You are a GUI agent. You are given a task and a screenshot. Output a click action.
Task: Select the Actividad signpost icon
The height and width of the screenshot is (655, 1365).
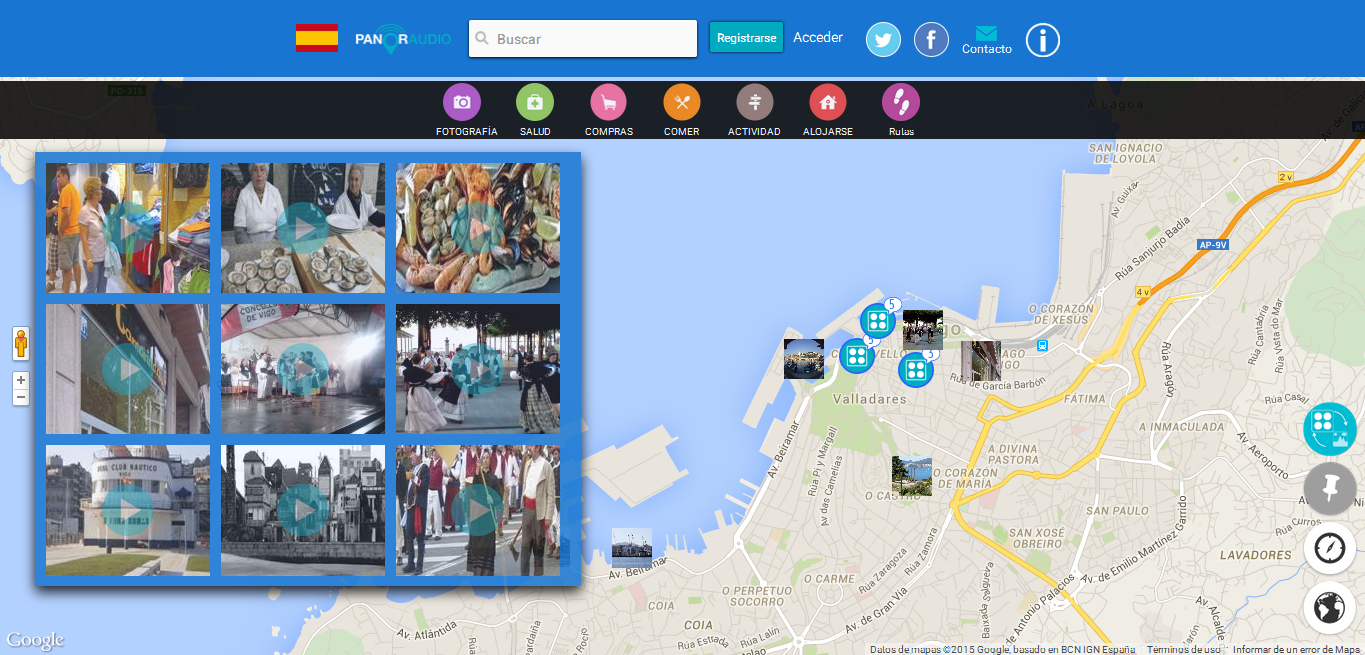(x=754, y=102)
